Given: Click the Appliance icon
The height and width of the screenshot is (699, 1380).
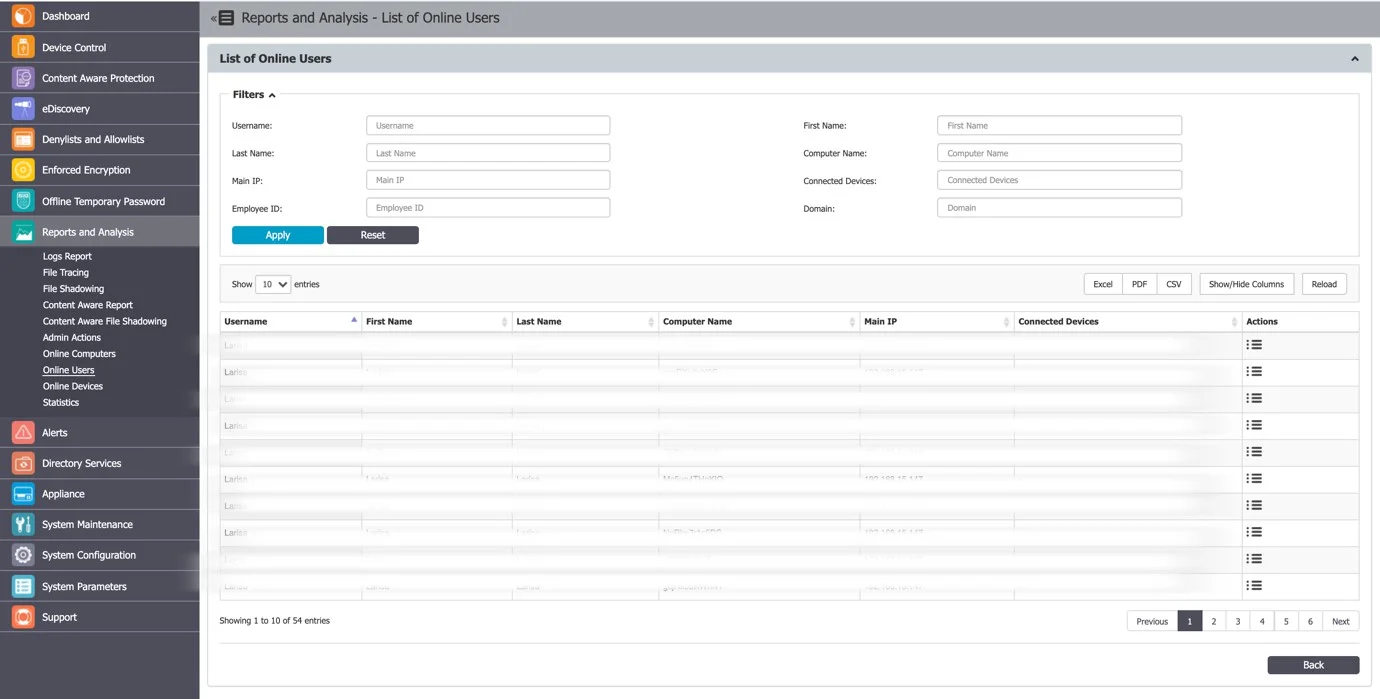Looking at the screenshot, I should coord(23,494).
